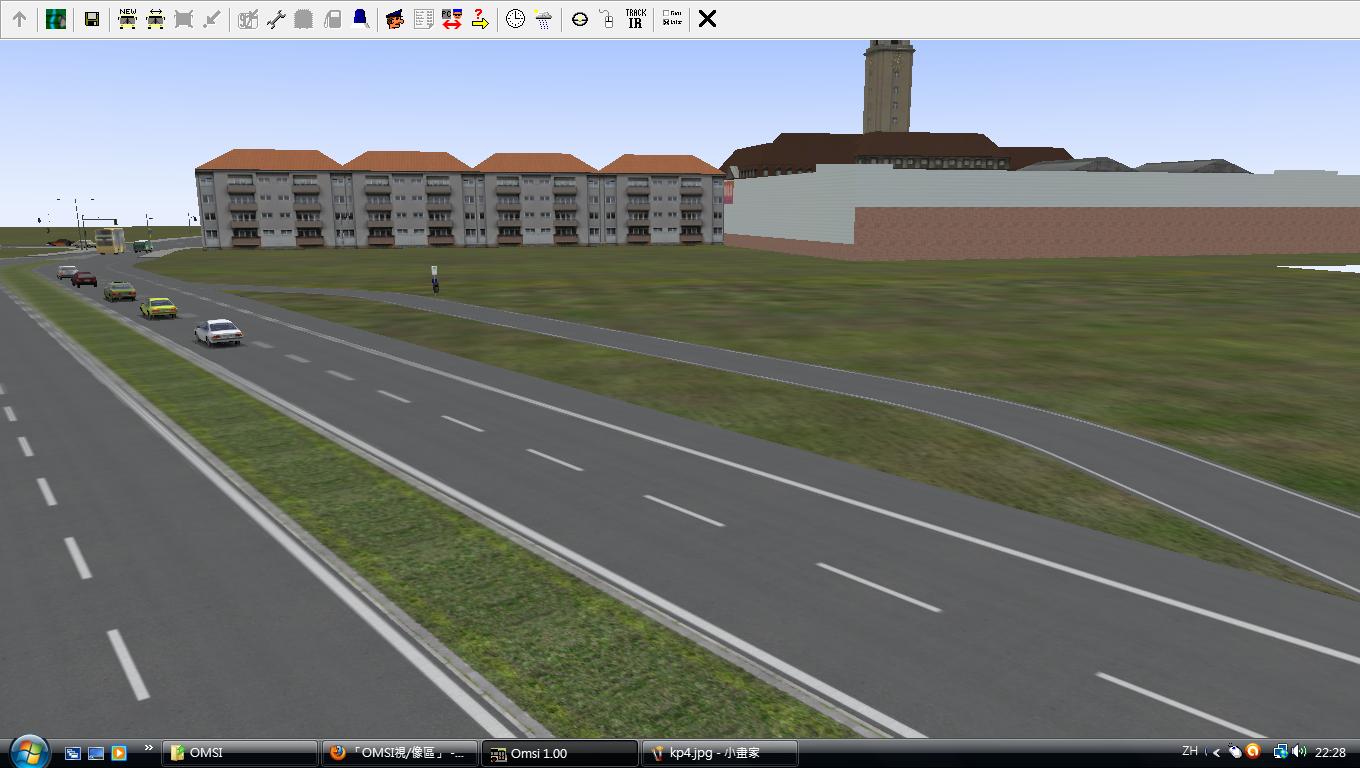Image resolution: width=1360 pixels, height=768 pixels.
Task: Click the network tray icon
Action: pos(1280,751)
